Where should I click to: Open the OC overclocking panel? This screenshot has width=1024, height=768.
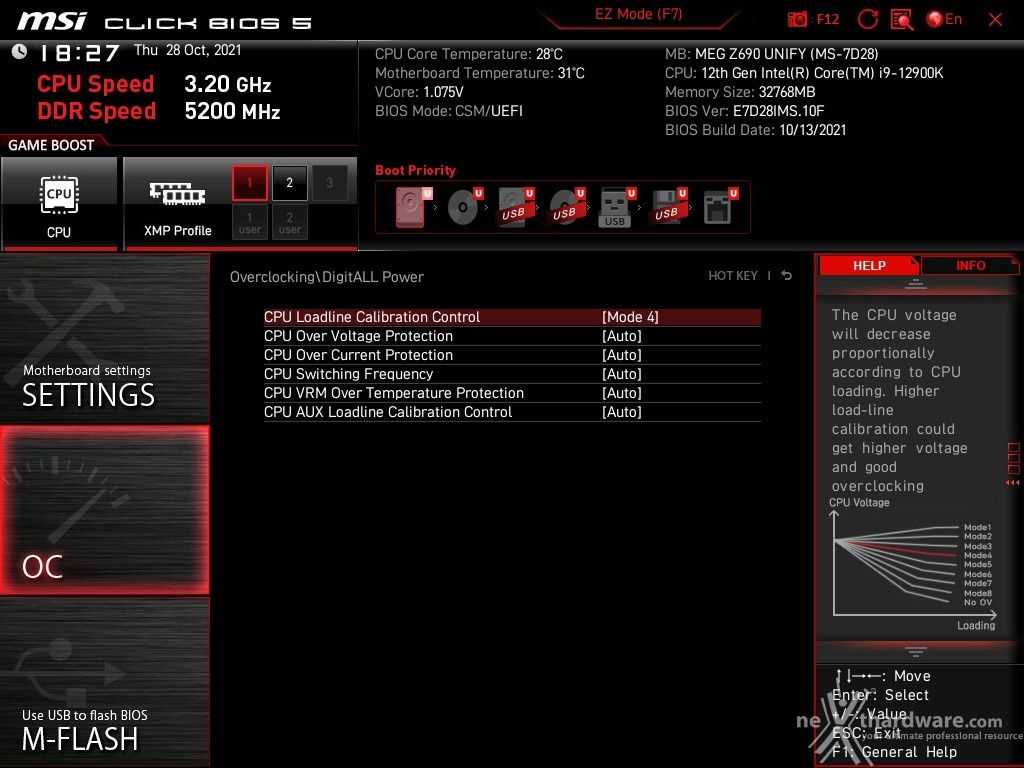(x=104, y=510)
